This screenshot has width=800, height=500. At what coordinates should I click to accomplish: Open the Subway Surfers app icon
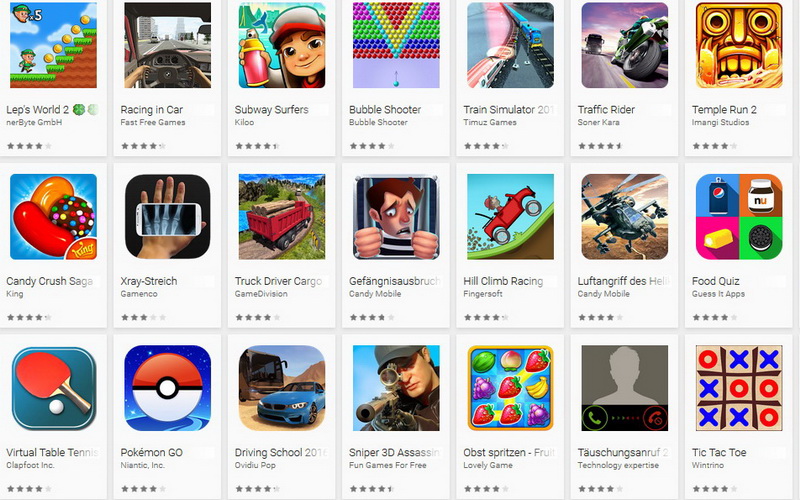[x=282, y=45]
